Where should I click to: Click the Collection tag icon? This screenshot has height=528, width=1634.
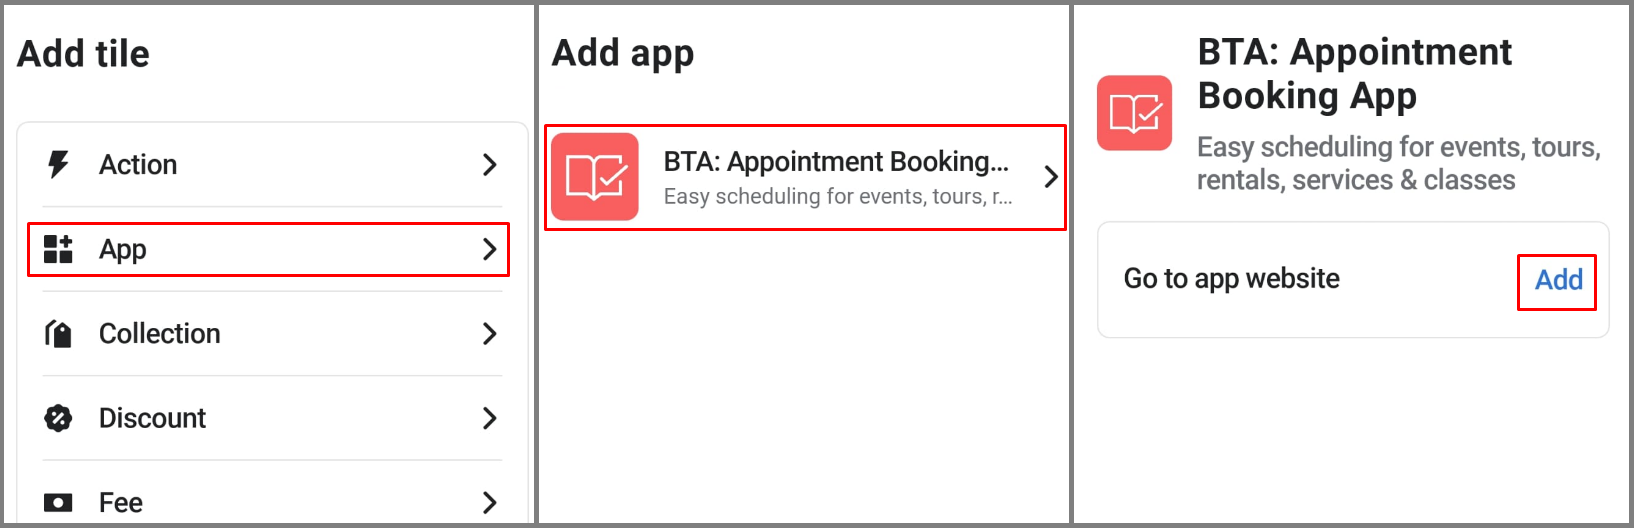[59, 333]
